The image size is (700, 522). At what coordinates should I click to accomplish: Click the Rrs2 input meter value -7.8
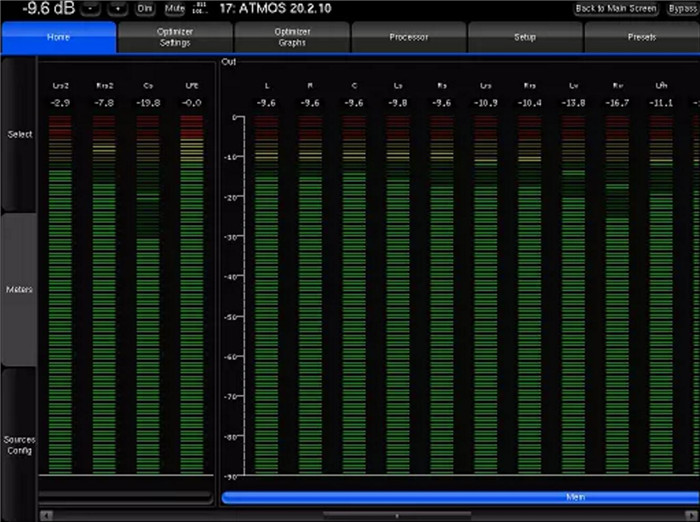[x=104, y=103]
